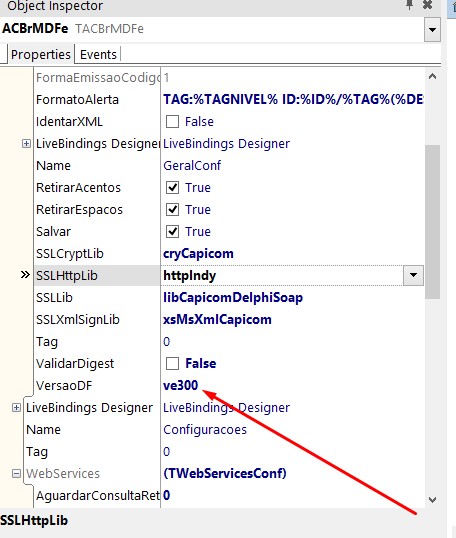This screenshot has width=456, height=538.
Task: Click the scroll down arrow
Action: coord(432,500)
